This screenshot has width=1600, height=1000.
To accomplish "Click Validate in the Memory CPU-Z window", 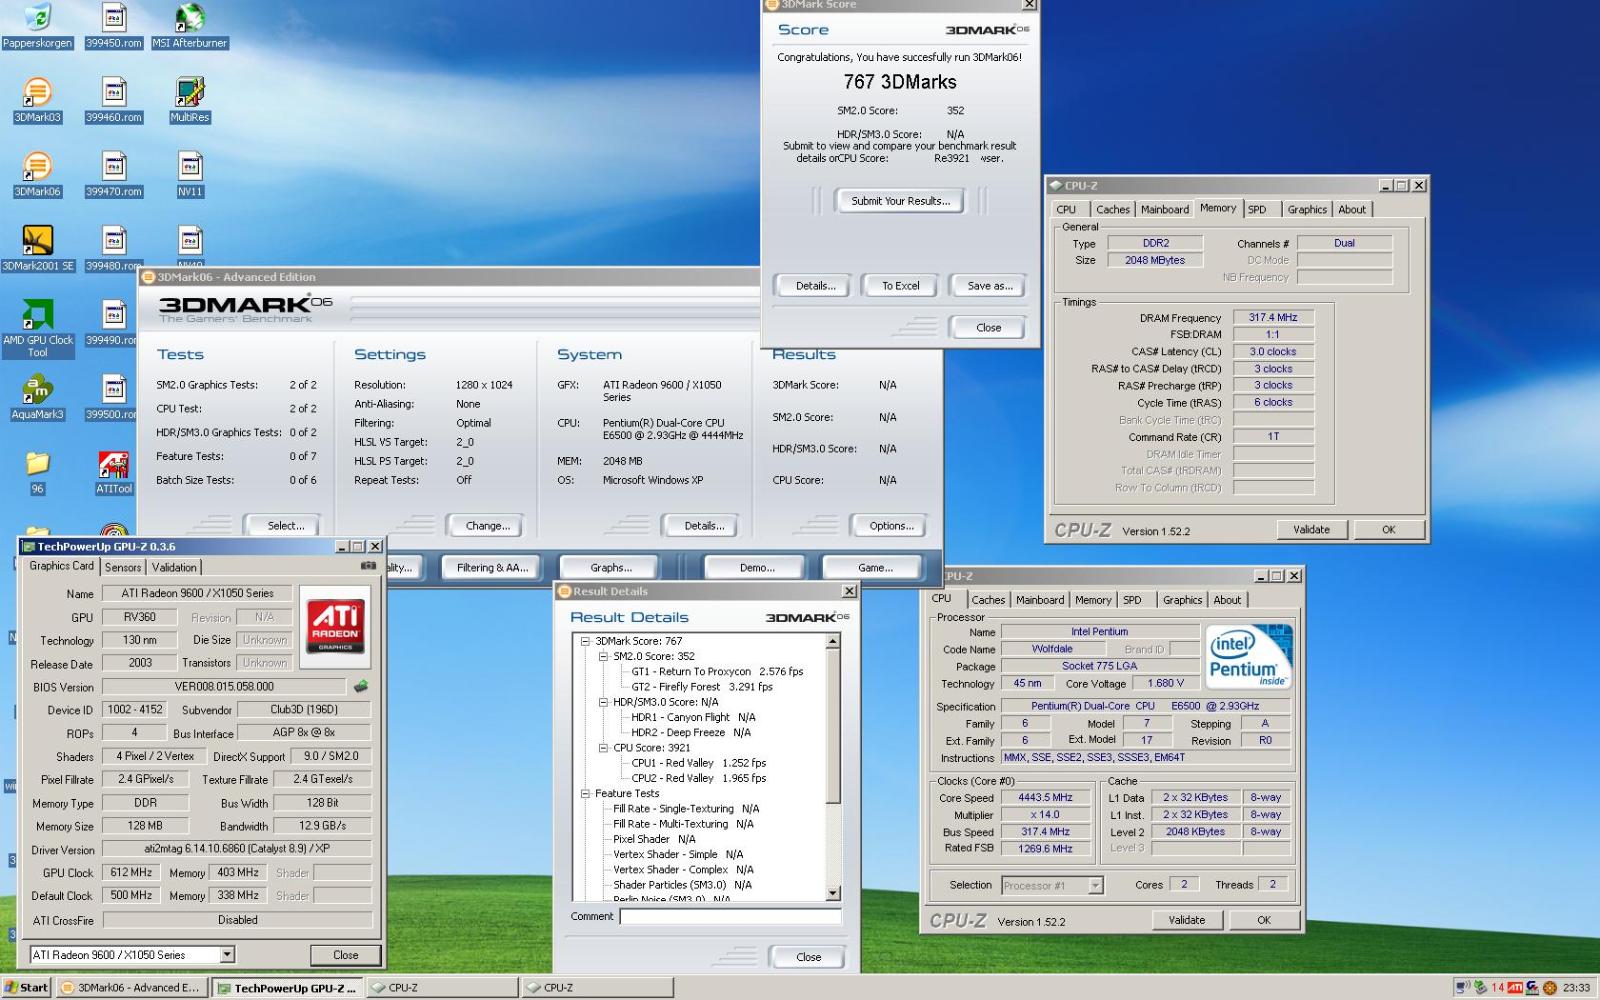I will (1311, 530).
